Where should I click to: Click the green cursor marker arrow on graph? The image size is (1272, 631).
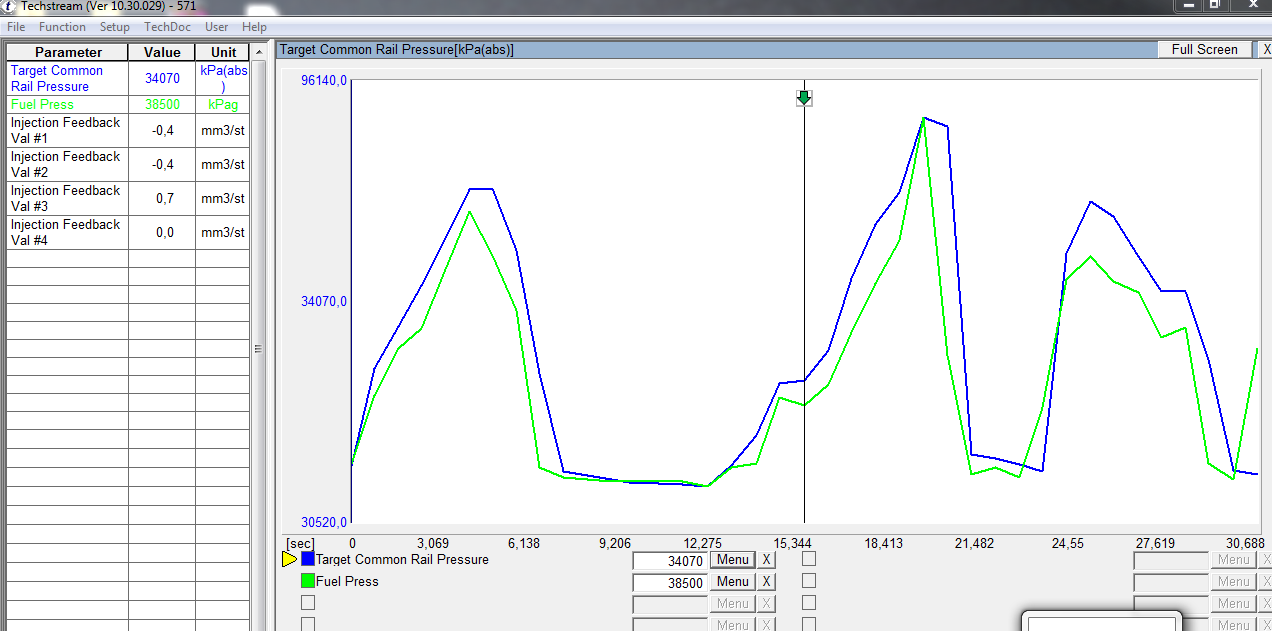point(805,98)
